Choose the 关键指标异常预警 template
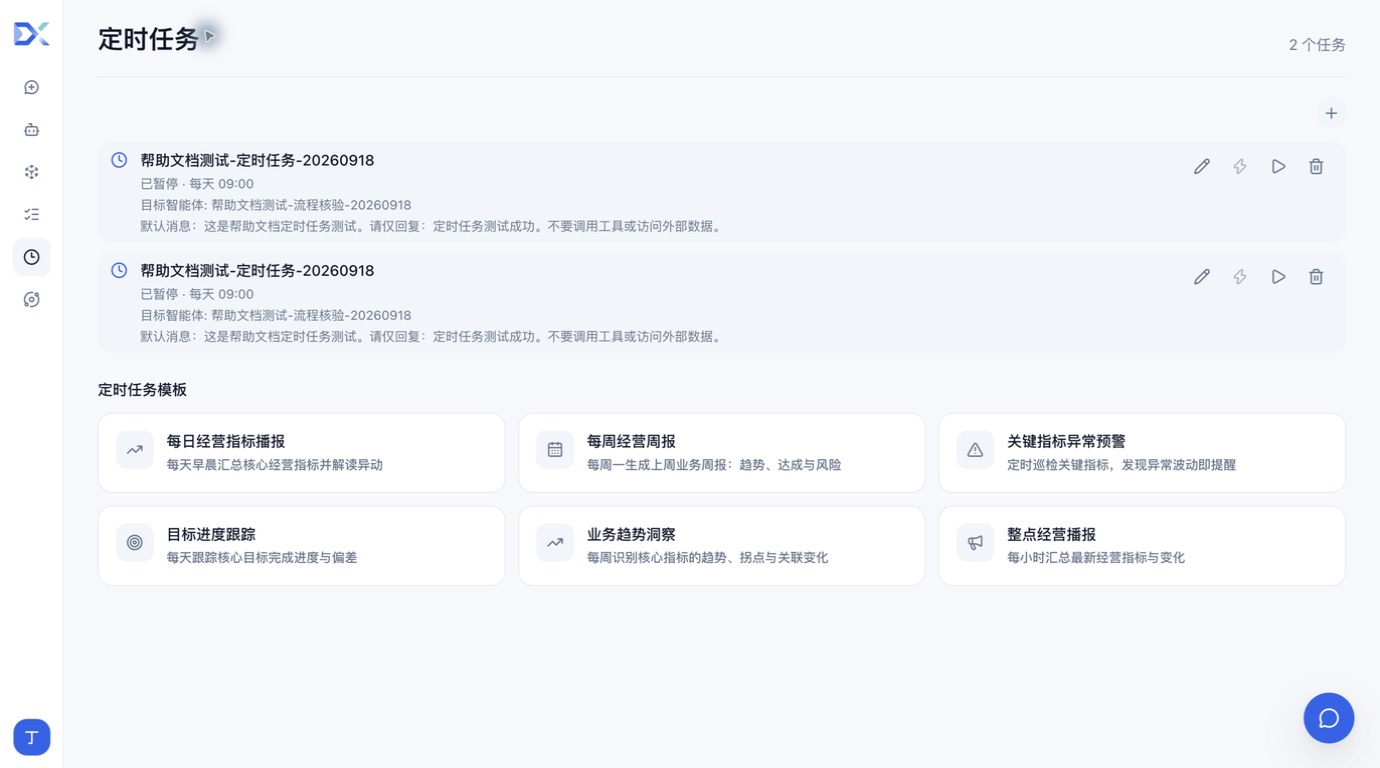The width and height of the screenshot is (1380, 768). tap(1142, 453)
